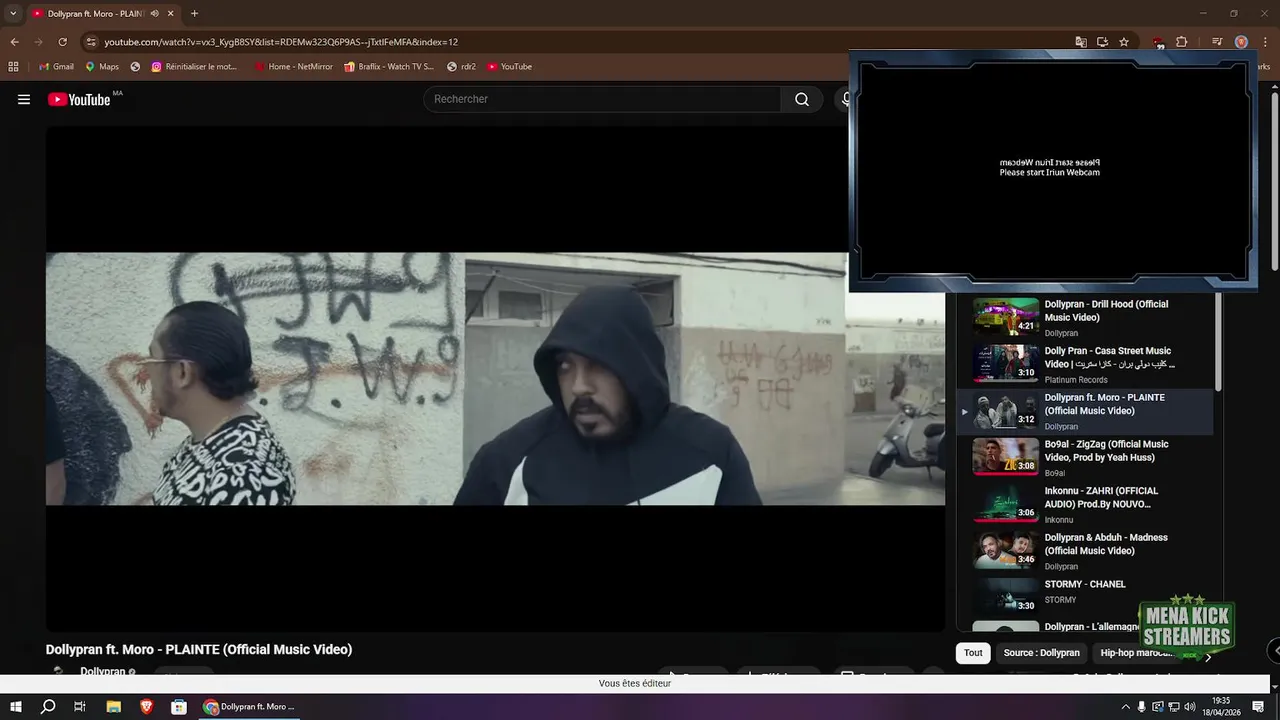Select the Tout filter chip
Viewport: 1280px width, 720px height.
pos(973,653)
